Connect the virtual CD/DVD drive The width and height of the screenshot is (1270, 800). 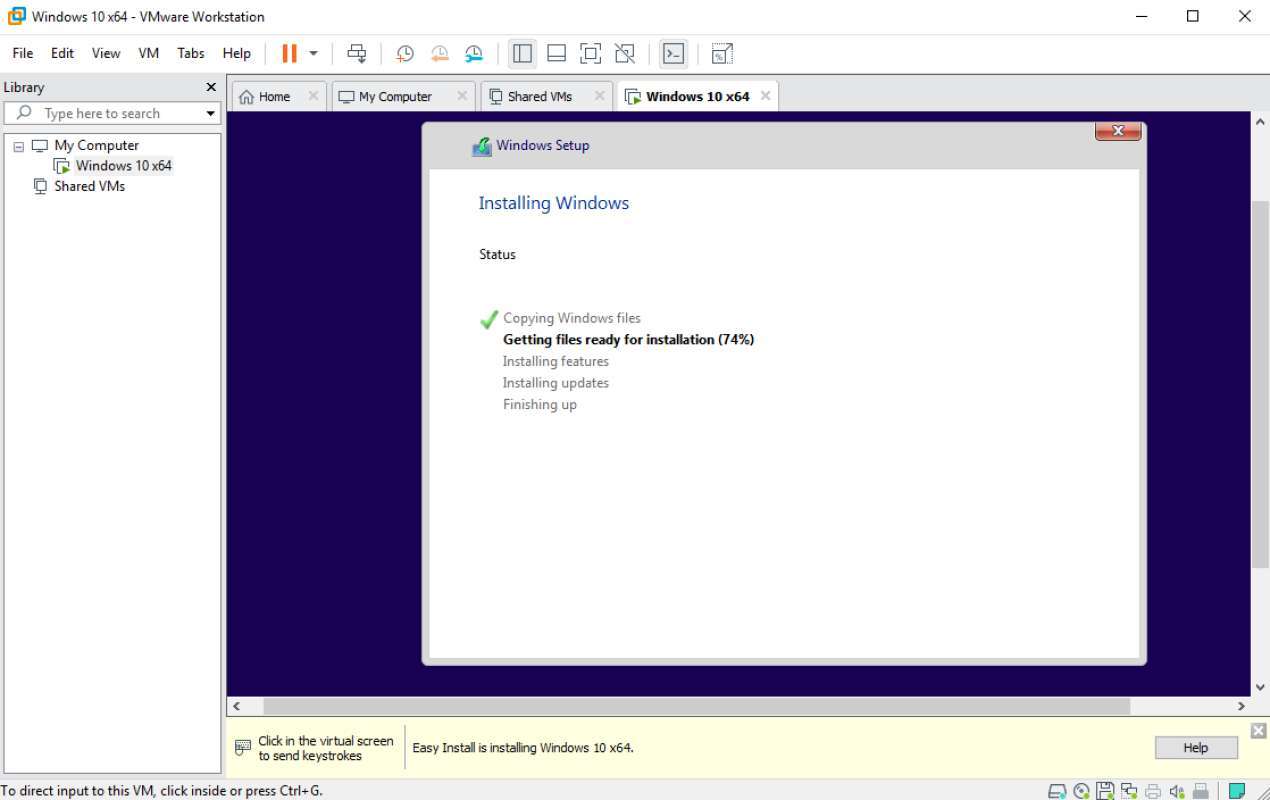coord(1081,791)
